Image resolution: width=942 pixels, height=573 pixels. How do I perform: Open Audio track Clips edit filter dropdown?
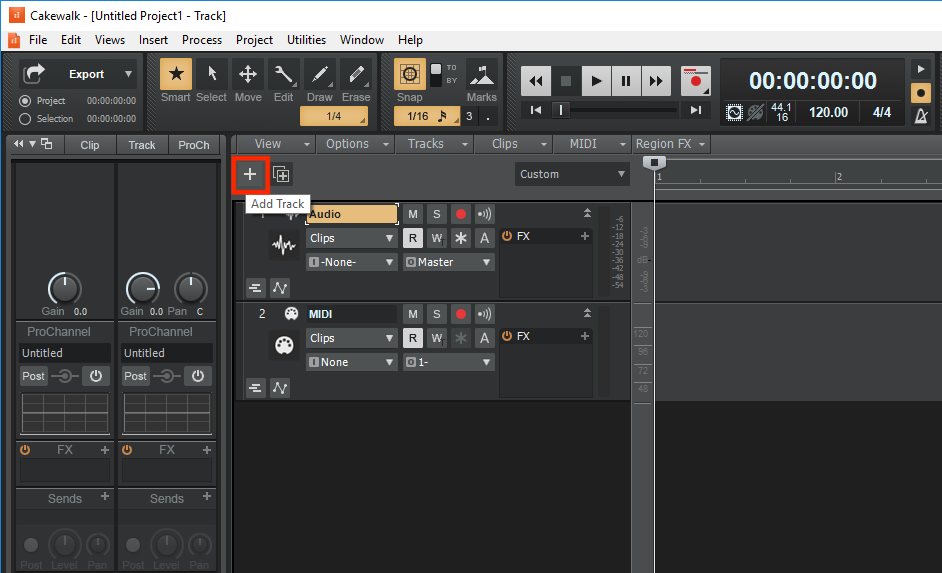[x=351, y=238]
